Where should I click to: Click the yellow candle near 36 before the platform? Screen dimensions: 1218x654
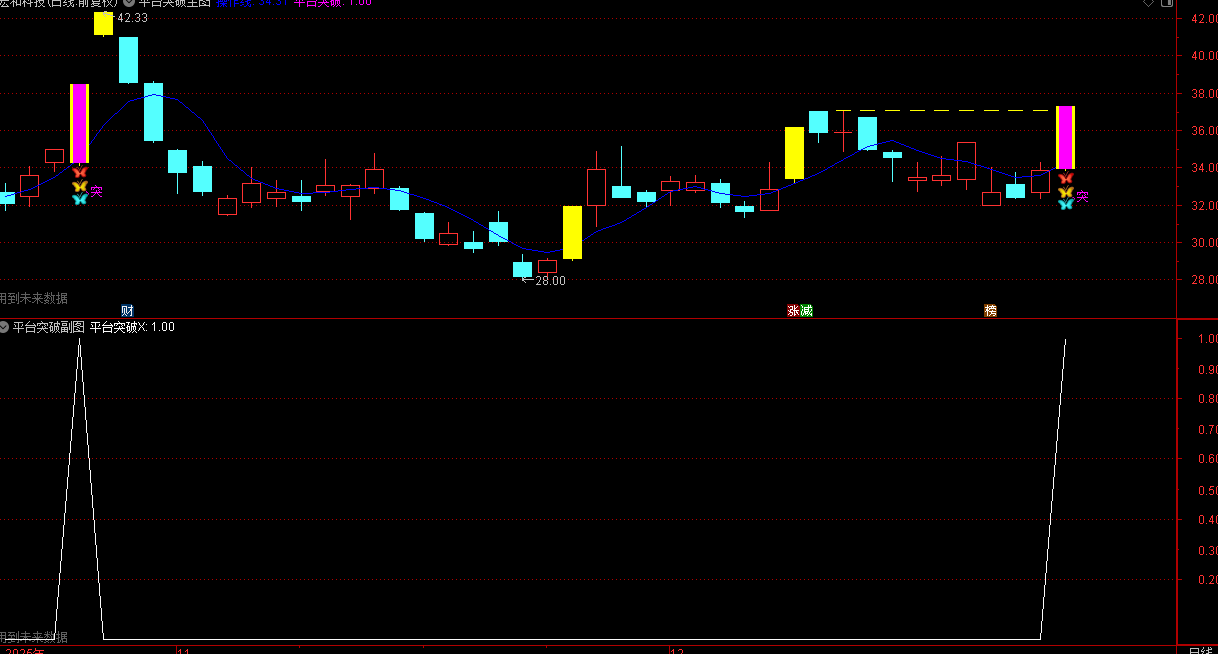click(795, 153)
